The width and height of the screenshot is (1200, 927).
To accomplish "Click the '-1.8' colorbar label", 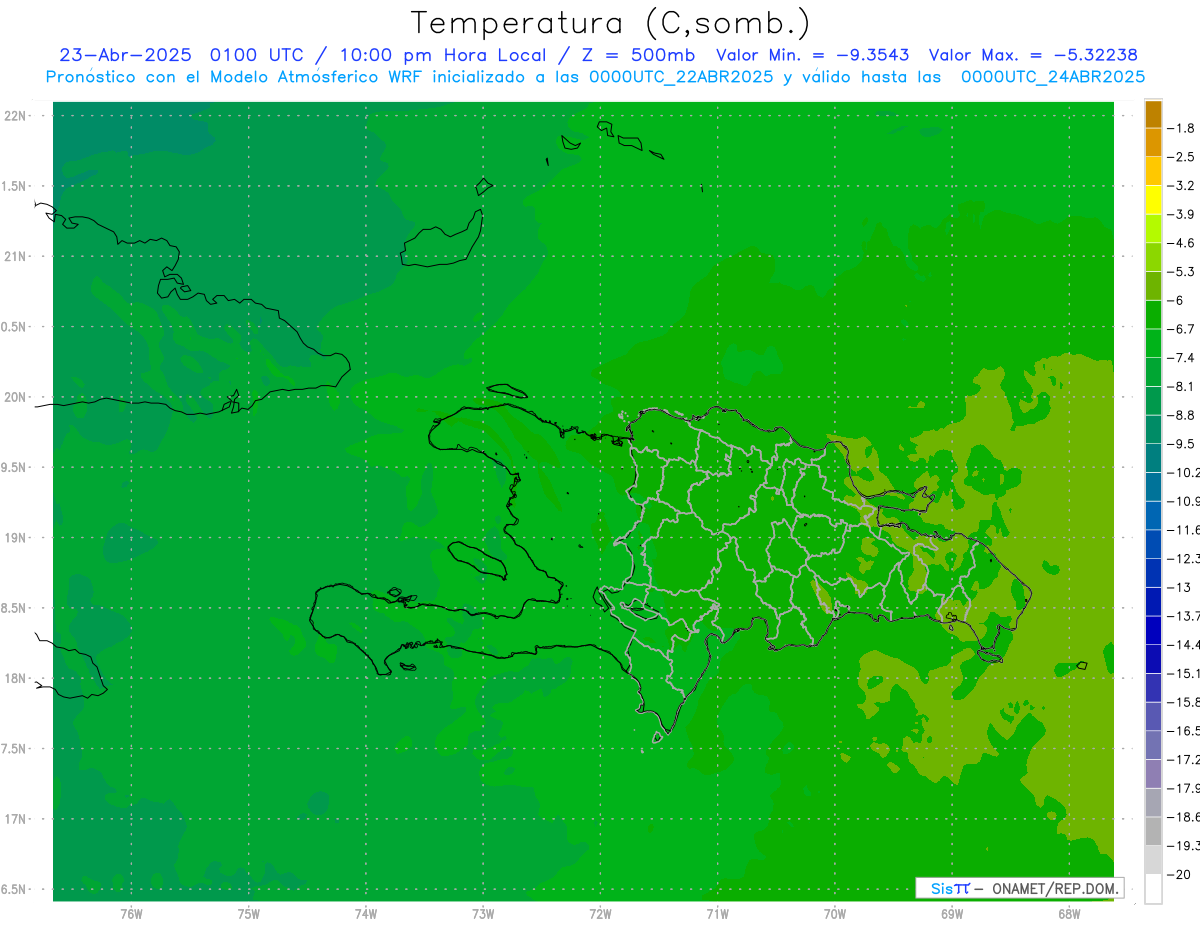I will coord(1181,128).
